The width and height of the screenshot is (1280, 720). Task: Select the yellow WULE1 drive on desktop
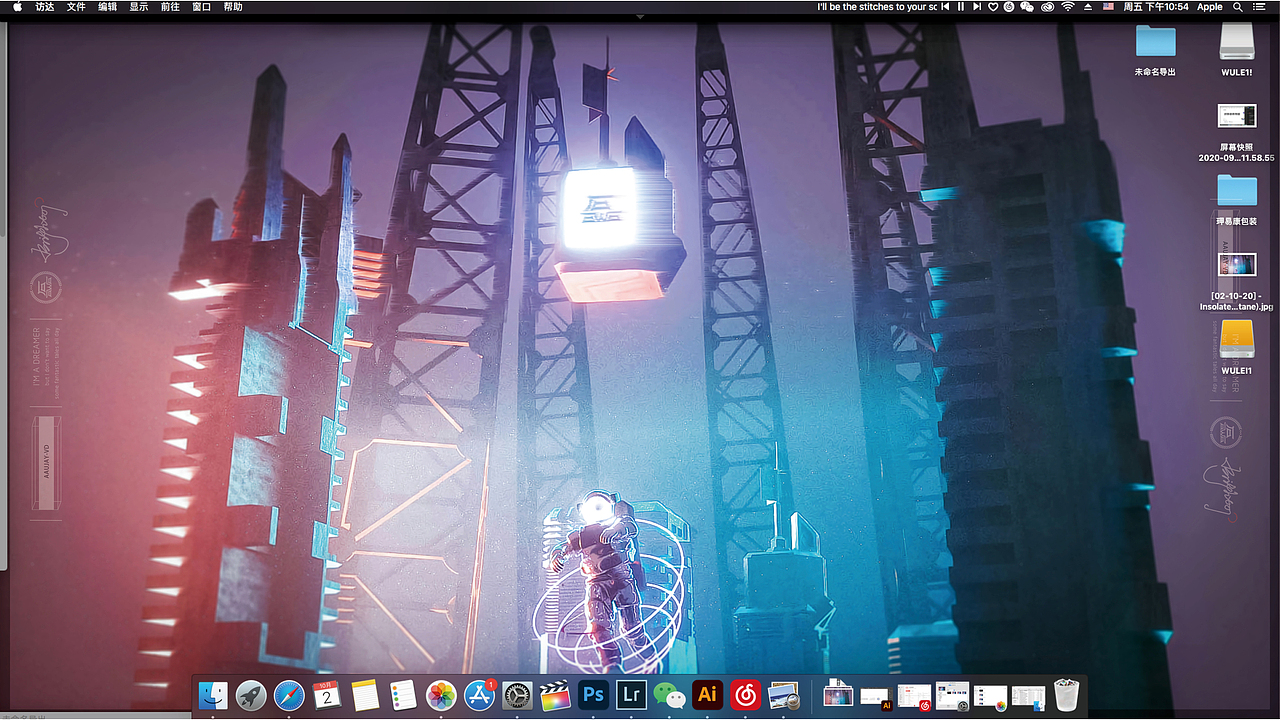(x=1237, y=348)
